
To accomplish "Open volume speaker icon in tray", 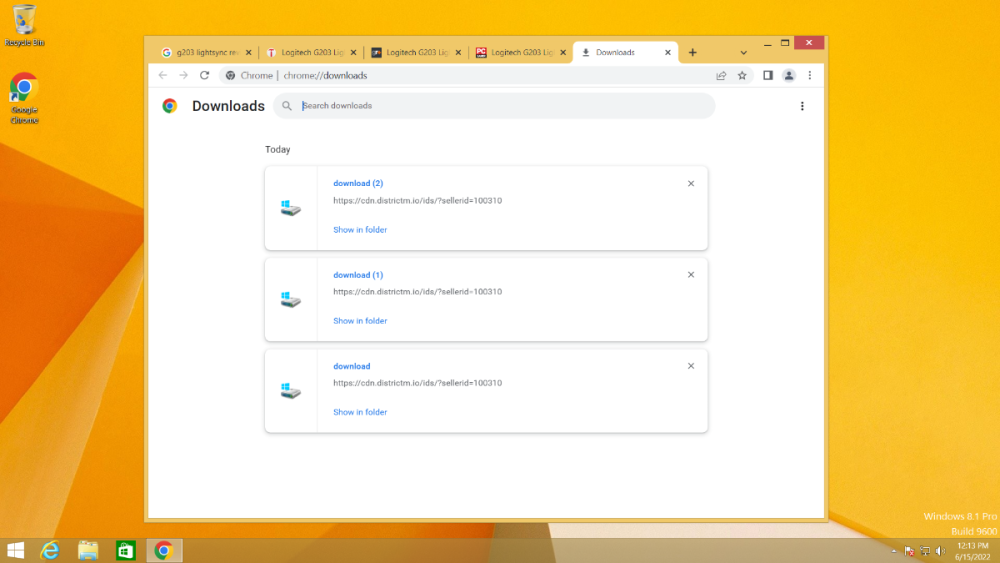I will pos(940,551).
